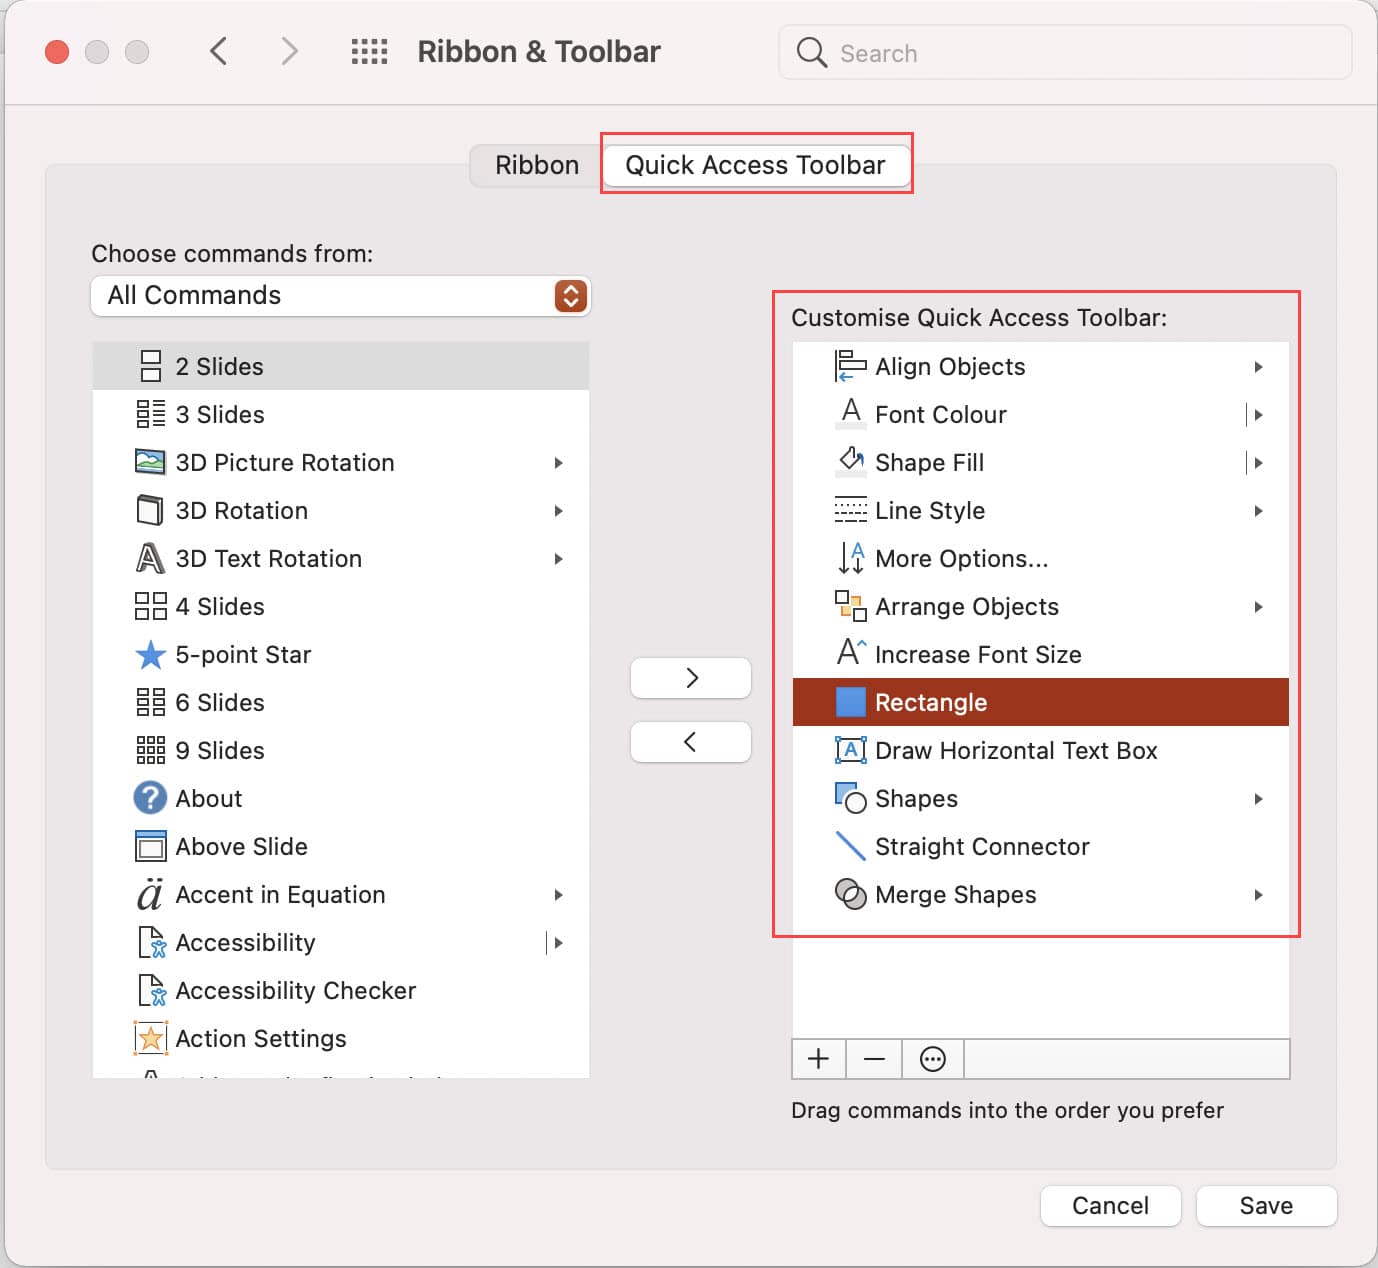Expand the Arrange Objects submenu arrow

pyautogui.click(x=1258, y=606)
